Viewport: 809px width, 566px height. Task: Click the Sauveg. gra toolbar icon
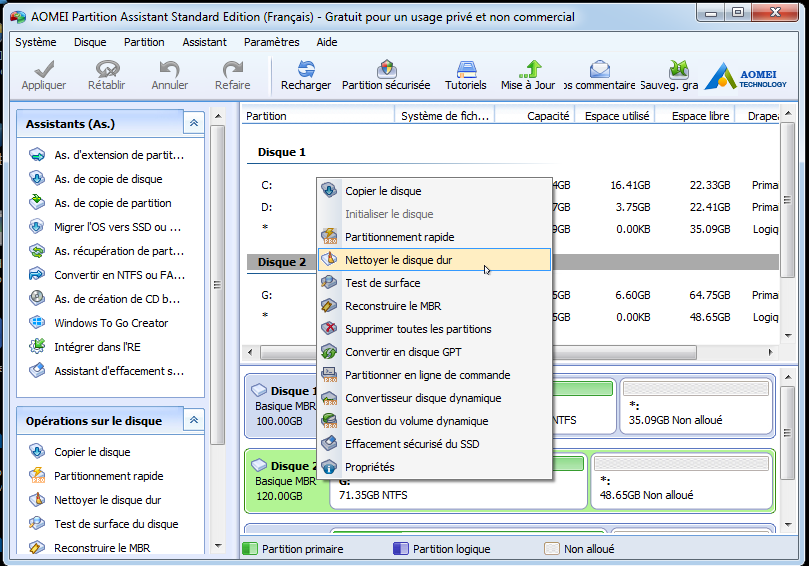678,69
